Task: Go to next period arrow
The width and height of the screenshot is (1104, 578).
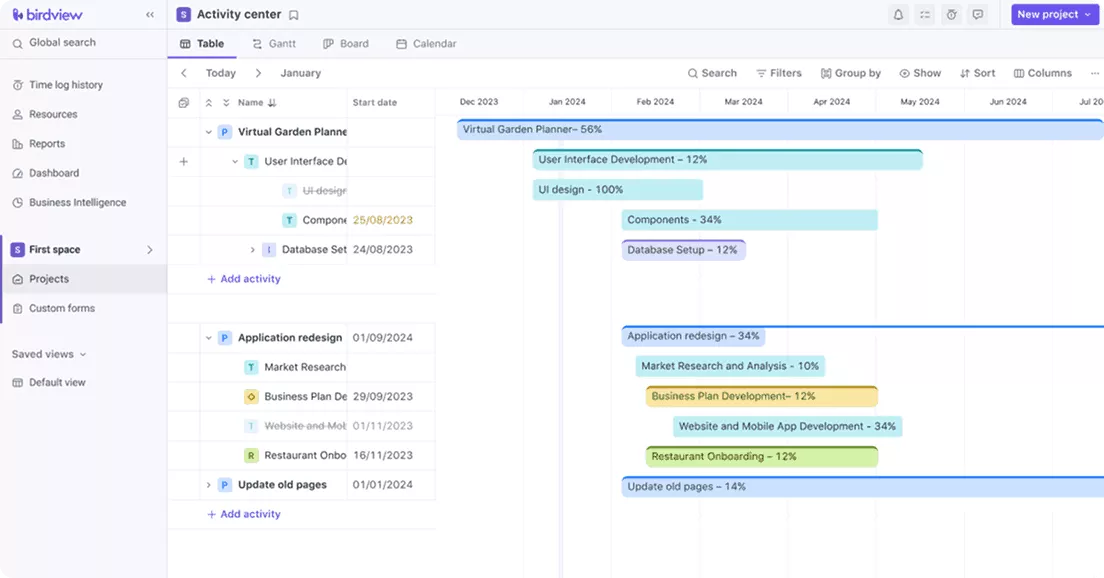Action: point(258,73)
